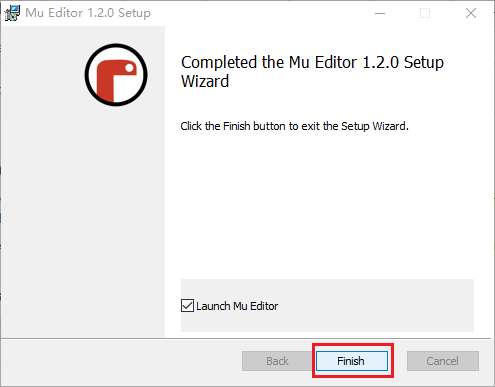Minimize the Mu Editor Setup window
This screenshot has height=387, width=495.
pyautogui.click(x=380, y=13)
